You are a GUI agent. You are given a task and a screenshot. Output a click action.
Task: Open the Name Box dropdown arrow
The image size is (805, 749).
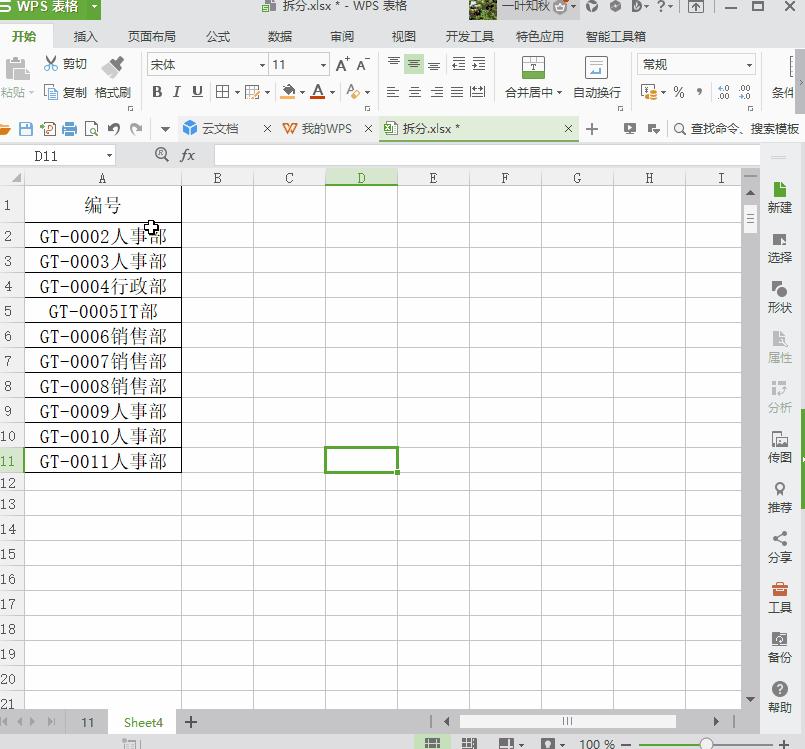tap(109, 156)
